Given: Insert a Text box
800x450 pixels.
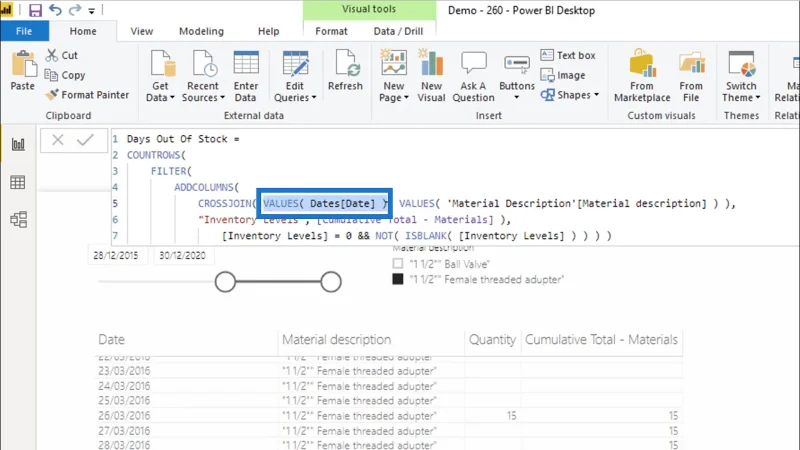Looking at the screenshot, I should [x=568, y=55].
